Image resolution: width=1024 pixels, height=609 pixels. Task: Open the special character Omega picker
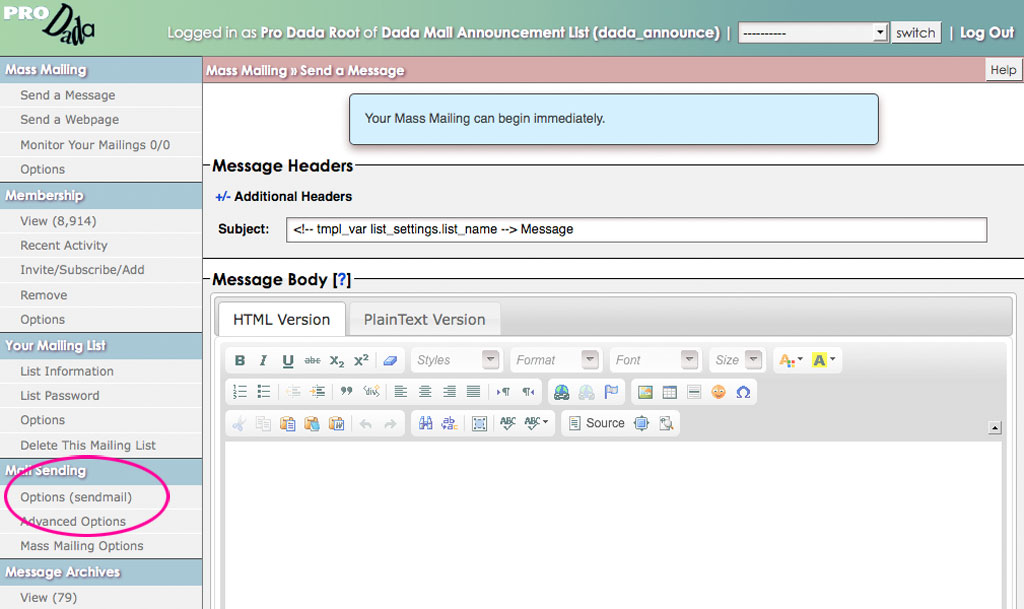pos(743,392)
